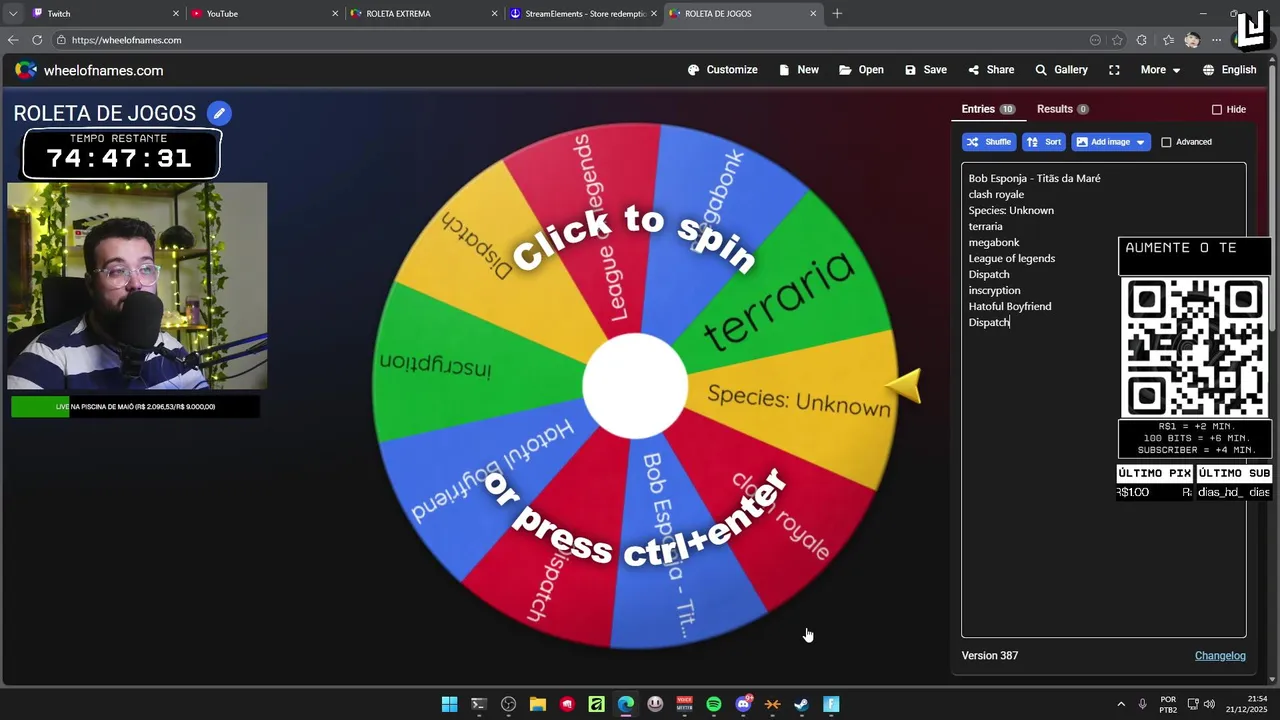This screenshot has width=1280, height=720.
Task: Click the yellow Species: Unknown slice
Action: (798, 400)
